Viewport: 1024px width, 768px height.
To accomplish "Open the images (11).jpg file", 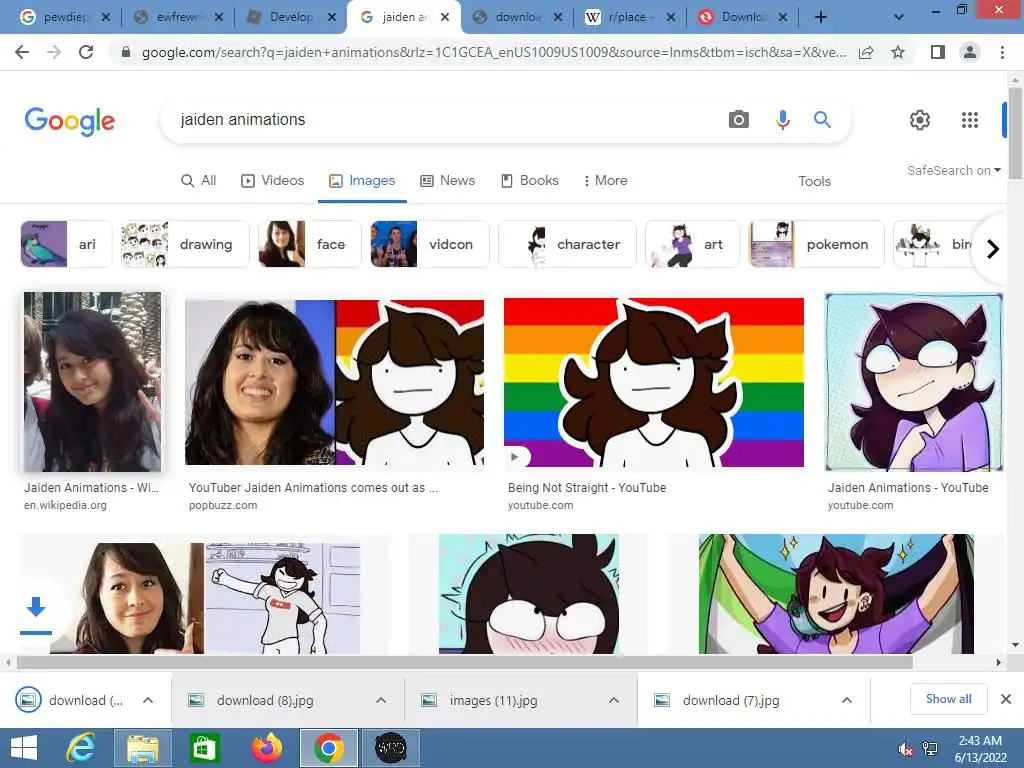I will [494, 701].
